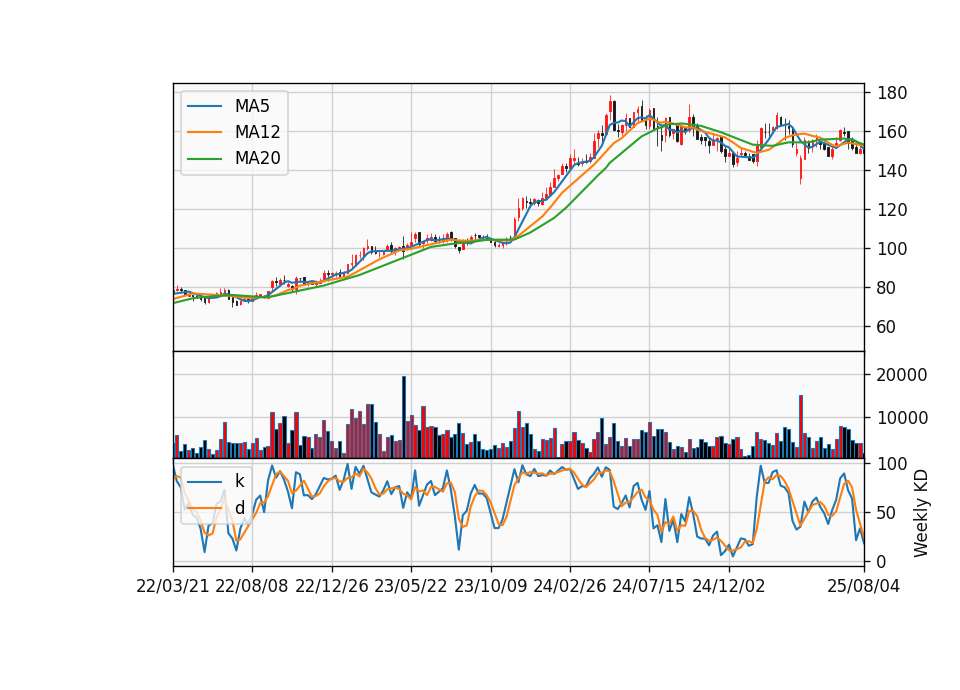Viewport: 960px width, 690px height.
Task: Click the 22/12/26 date label
Action: (332, 586)
